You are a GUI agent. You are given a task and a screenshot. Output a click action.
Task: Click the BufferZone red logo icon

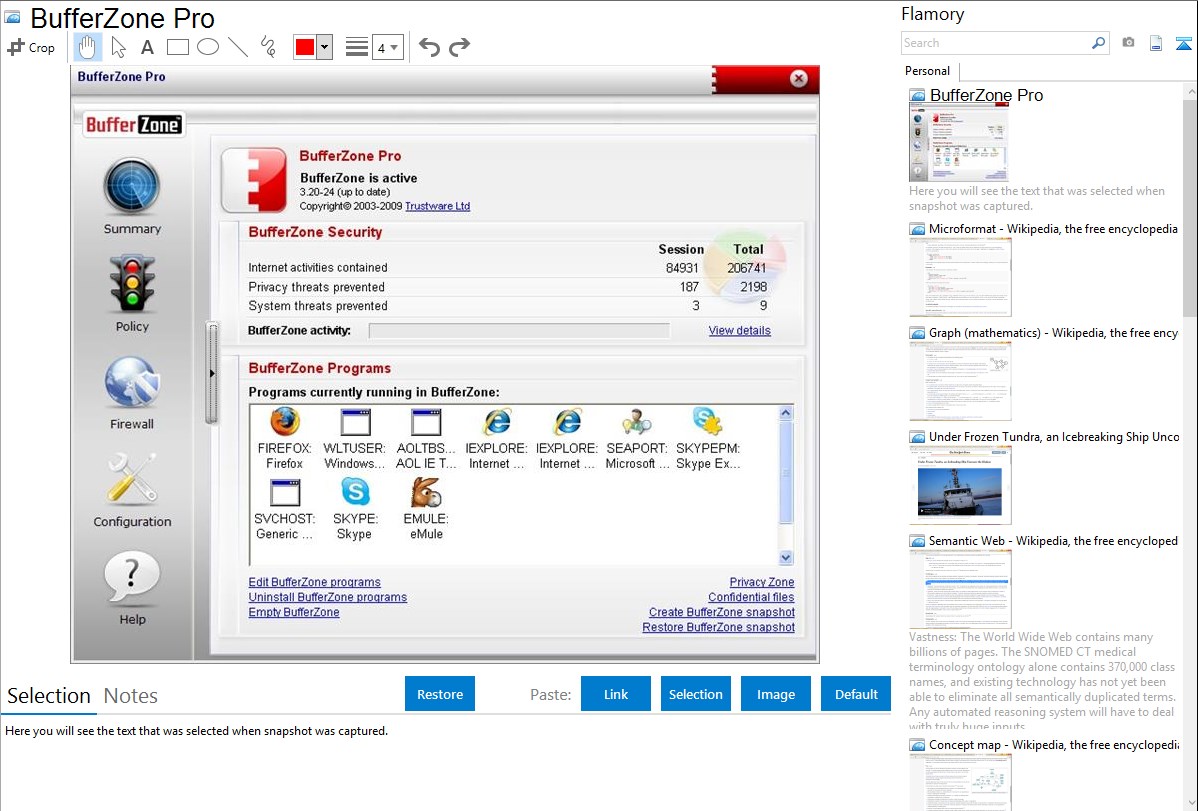254,180
